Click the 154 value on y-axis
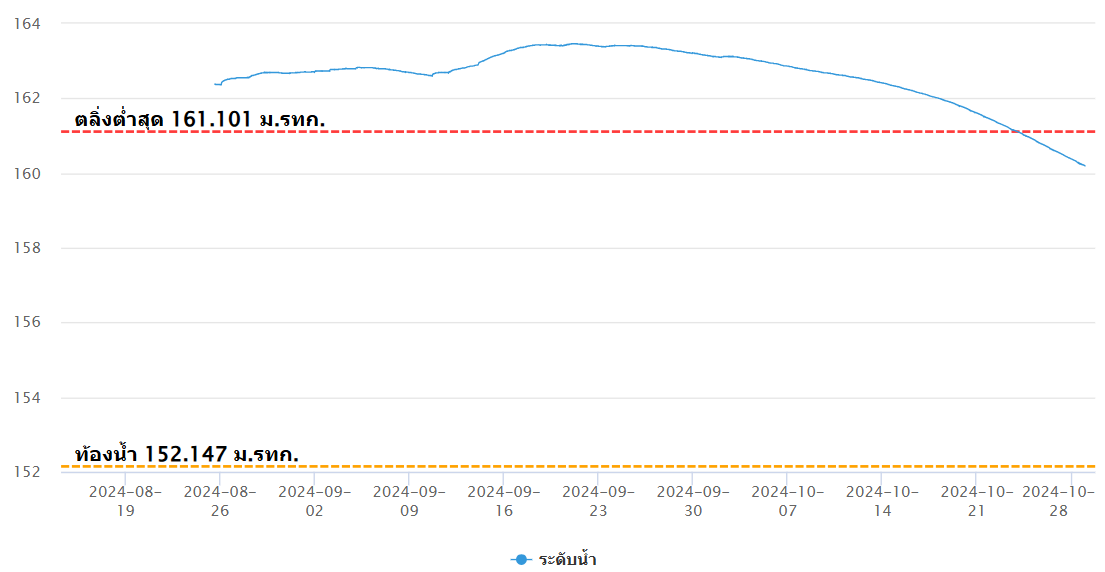1105x572 pixels. tap(27, 398)
